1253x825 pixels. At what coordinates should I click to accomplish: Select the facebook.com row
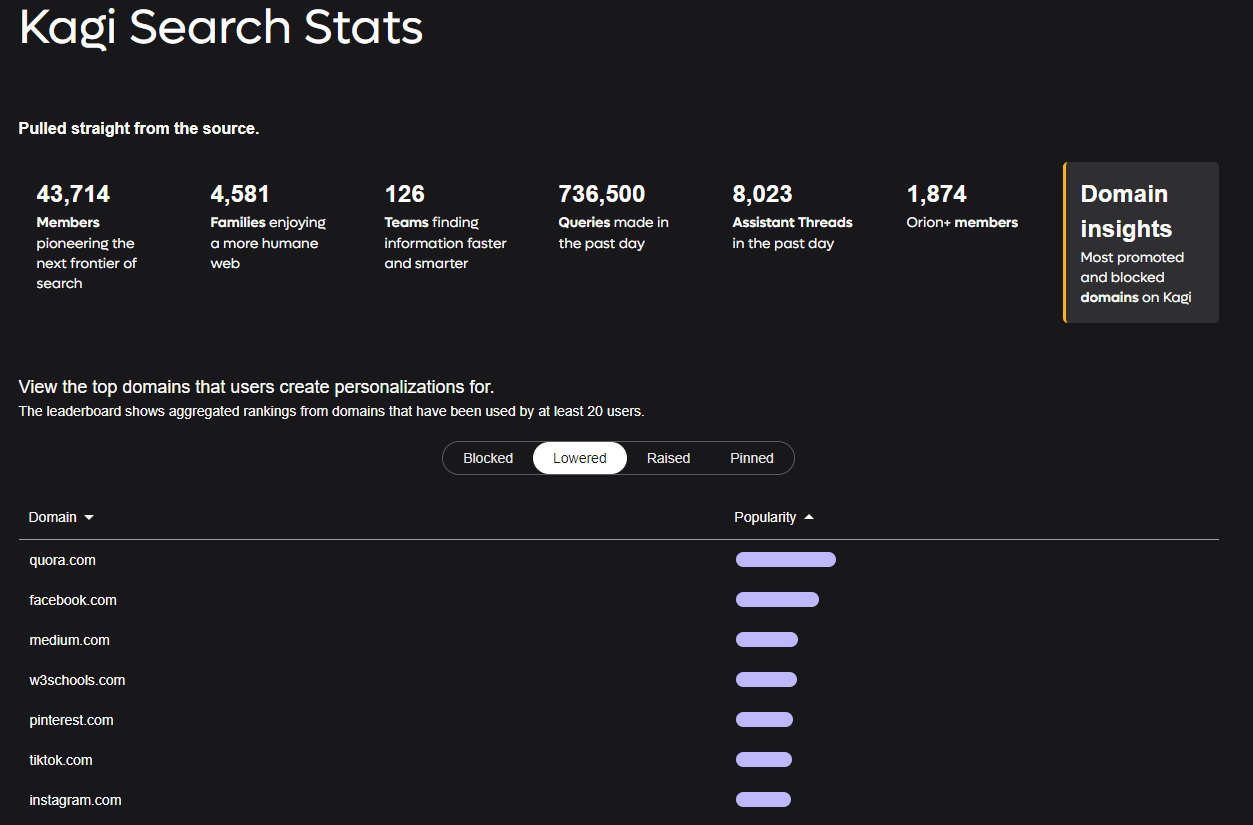619,600
